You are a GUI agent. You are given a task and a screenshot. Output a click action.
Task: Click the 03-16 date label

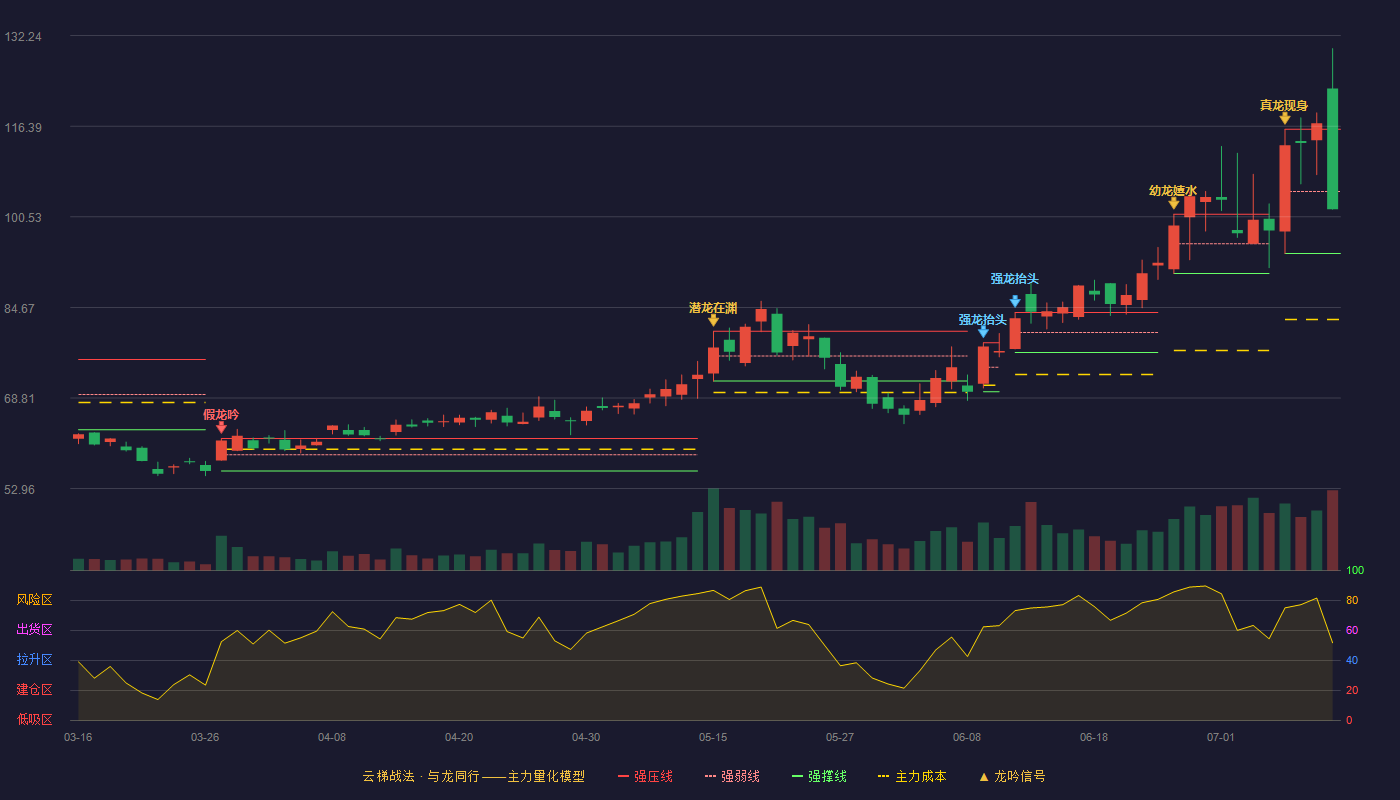click(x=78, y=737)
